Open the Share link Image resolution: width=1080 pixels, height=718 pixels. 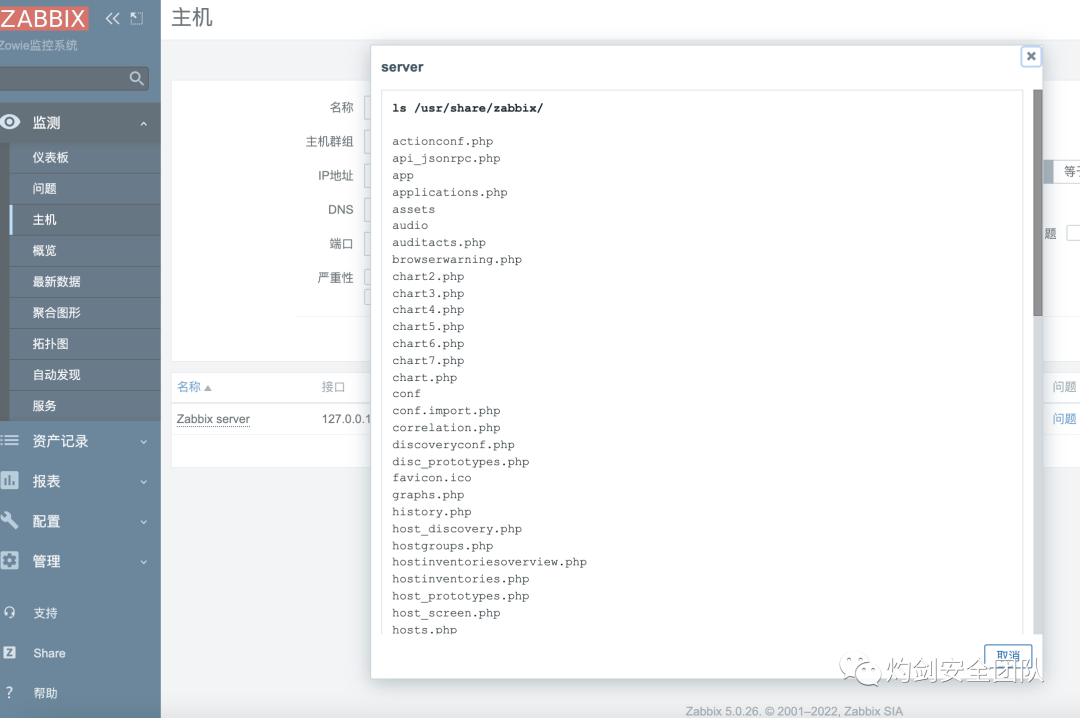click(50, 653)
